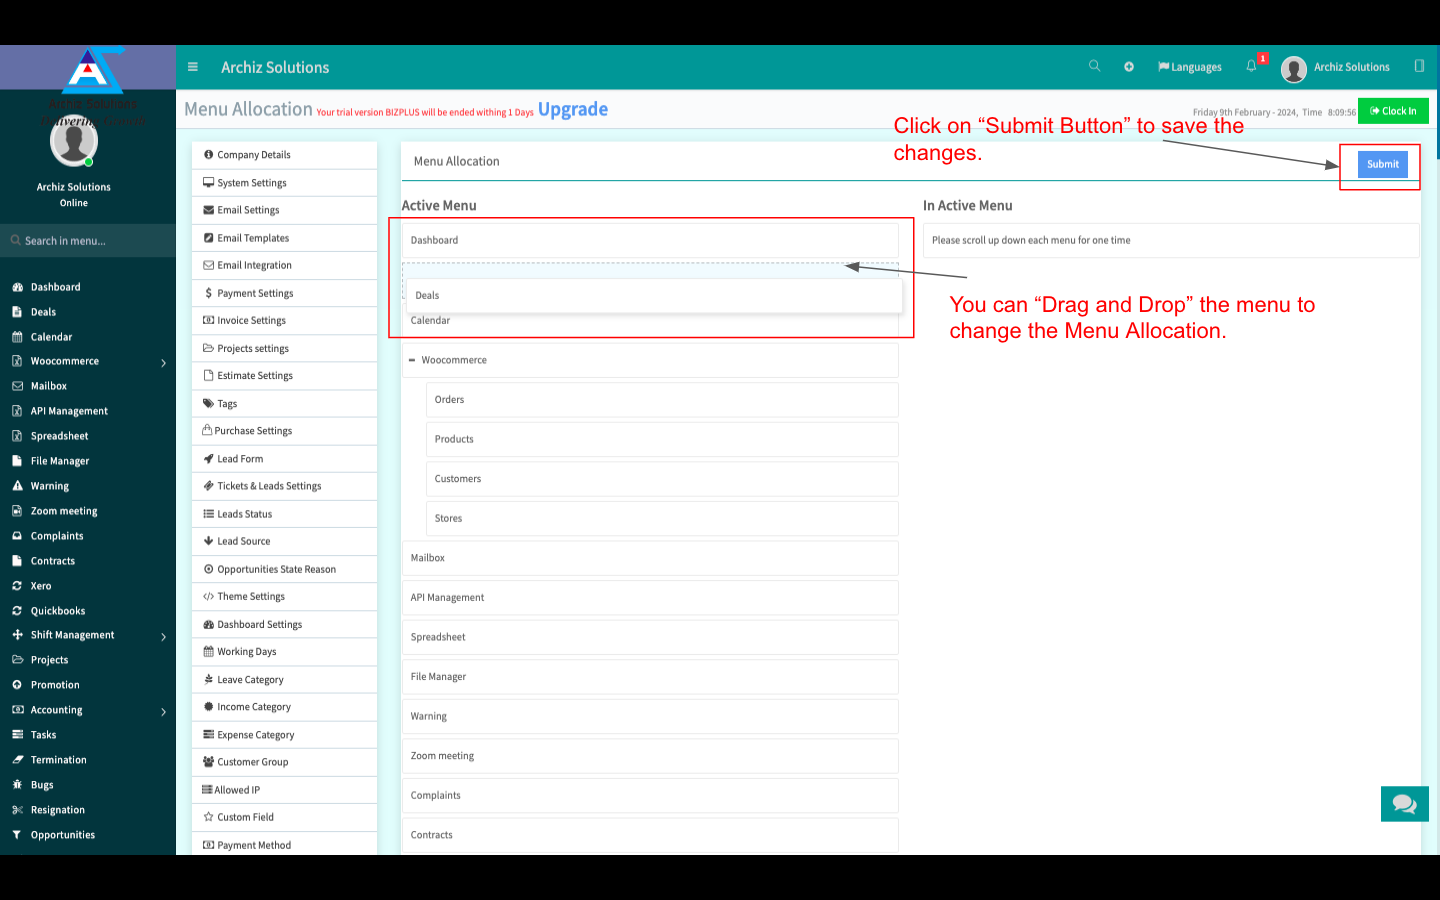The height and width of the screenshot is (900, 1440).
Task: Collapse the Woocommerce menu group
Action: click(412, 360)
